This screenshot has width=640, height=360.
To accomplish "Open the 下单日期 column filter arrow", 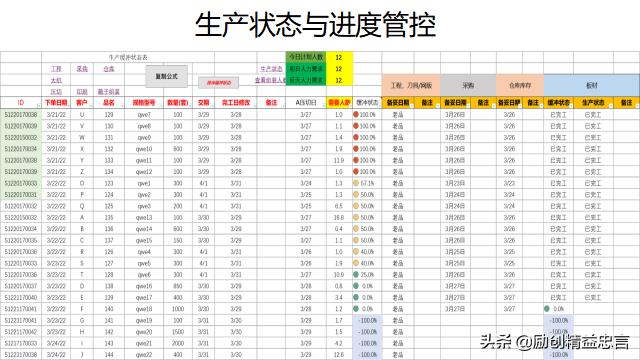I will [68, 106].
